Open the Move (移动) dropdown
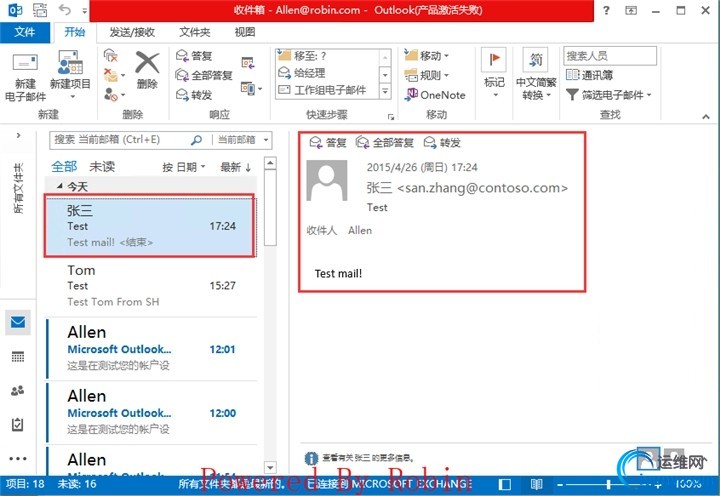 [426, 56]
